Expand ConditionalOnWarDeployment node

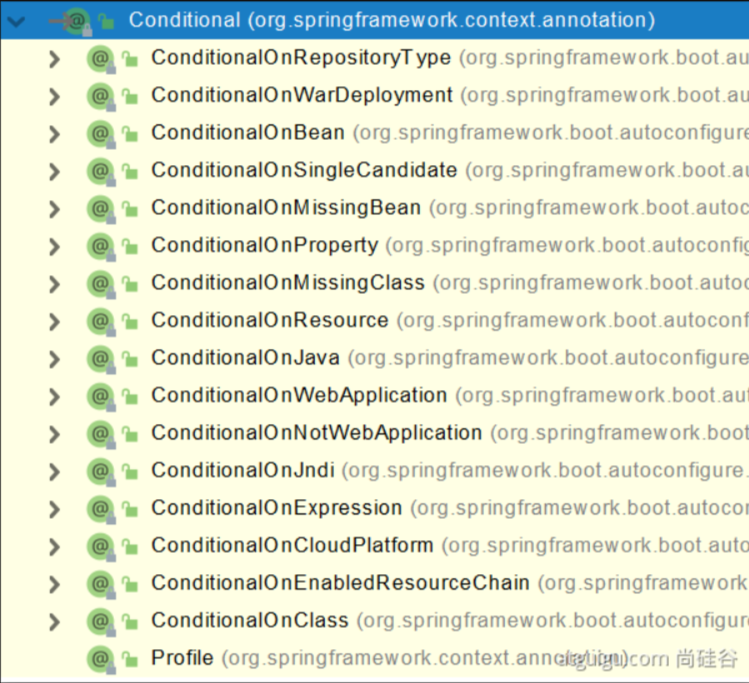(x=54, y=97)
